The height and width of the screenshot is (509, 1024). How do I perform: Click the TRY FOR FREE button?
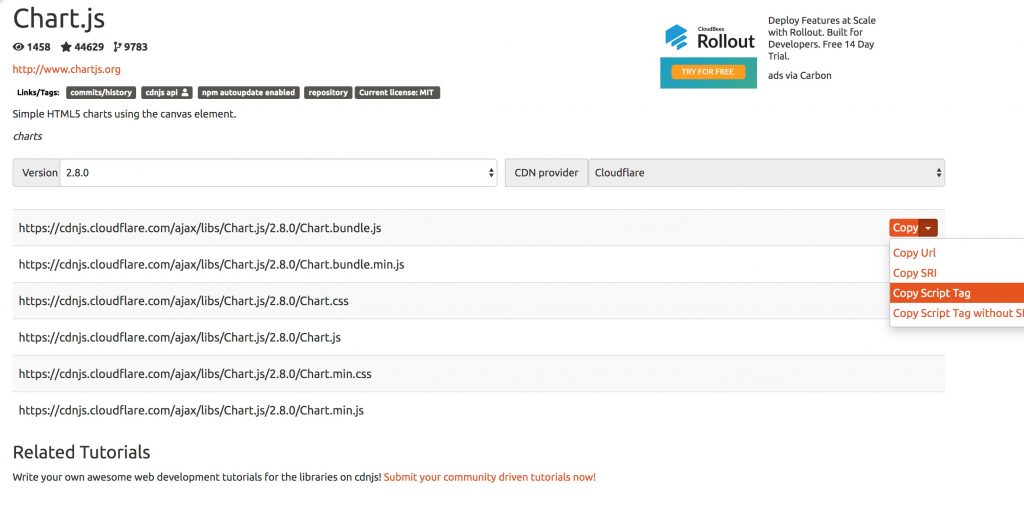pos(707,72)
